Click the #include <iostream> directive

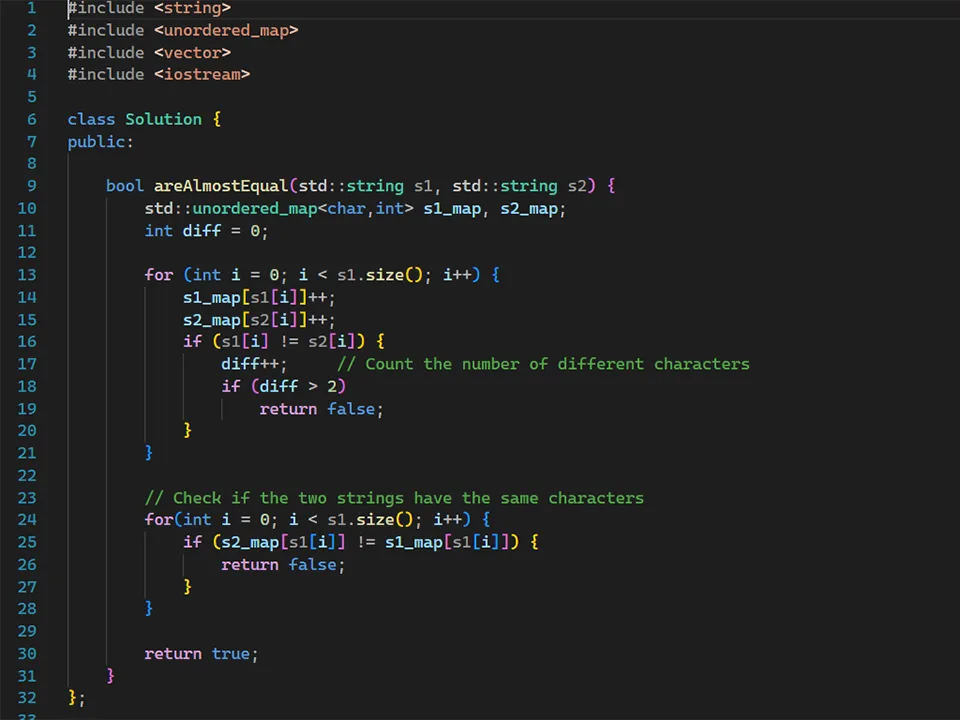(x=158, y=74)
